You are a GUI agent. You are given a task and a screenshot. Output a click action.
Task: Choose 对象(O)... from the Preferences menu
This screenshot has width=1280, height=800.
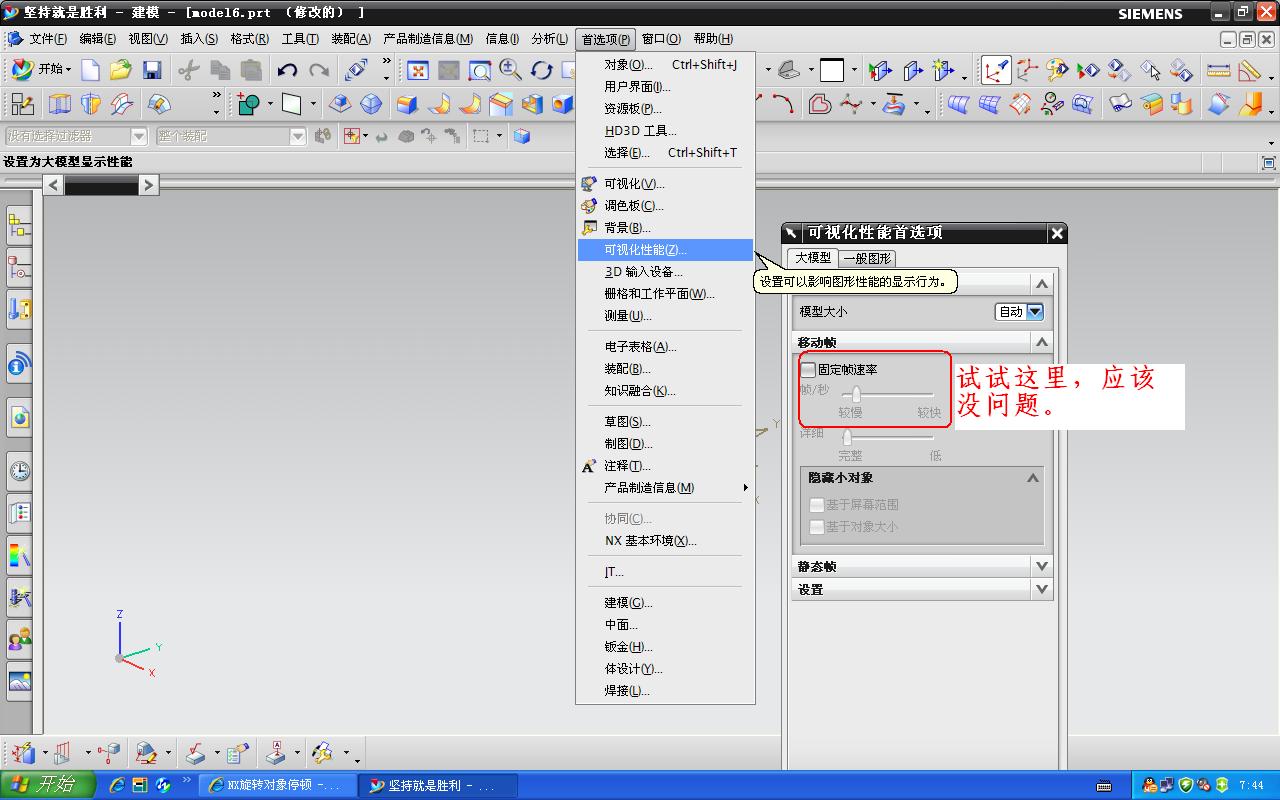coord(665,65)
